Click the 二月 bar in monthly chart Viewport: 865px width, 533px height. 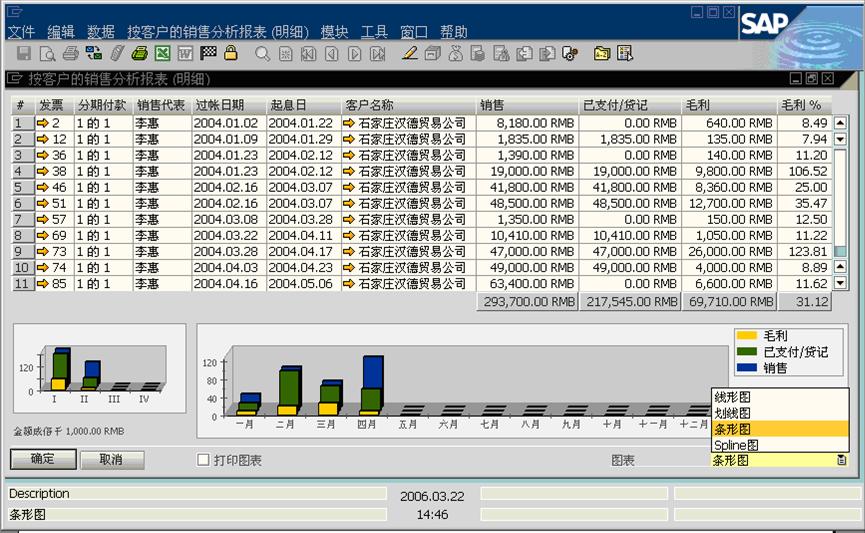click(290, 390)
